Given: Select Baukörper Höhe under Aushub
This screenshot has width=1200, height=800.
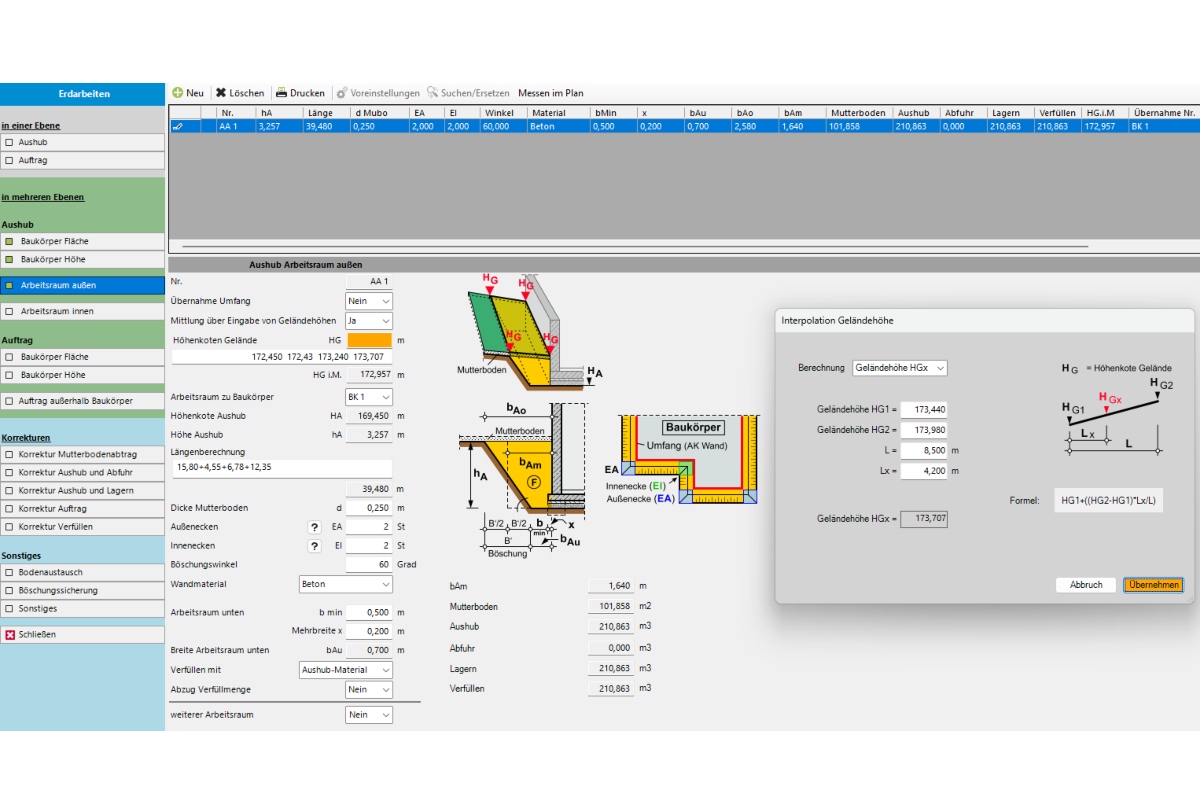Looking at the screenshot, I should coord(82,260).
